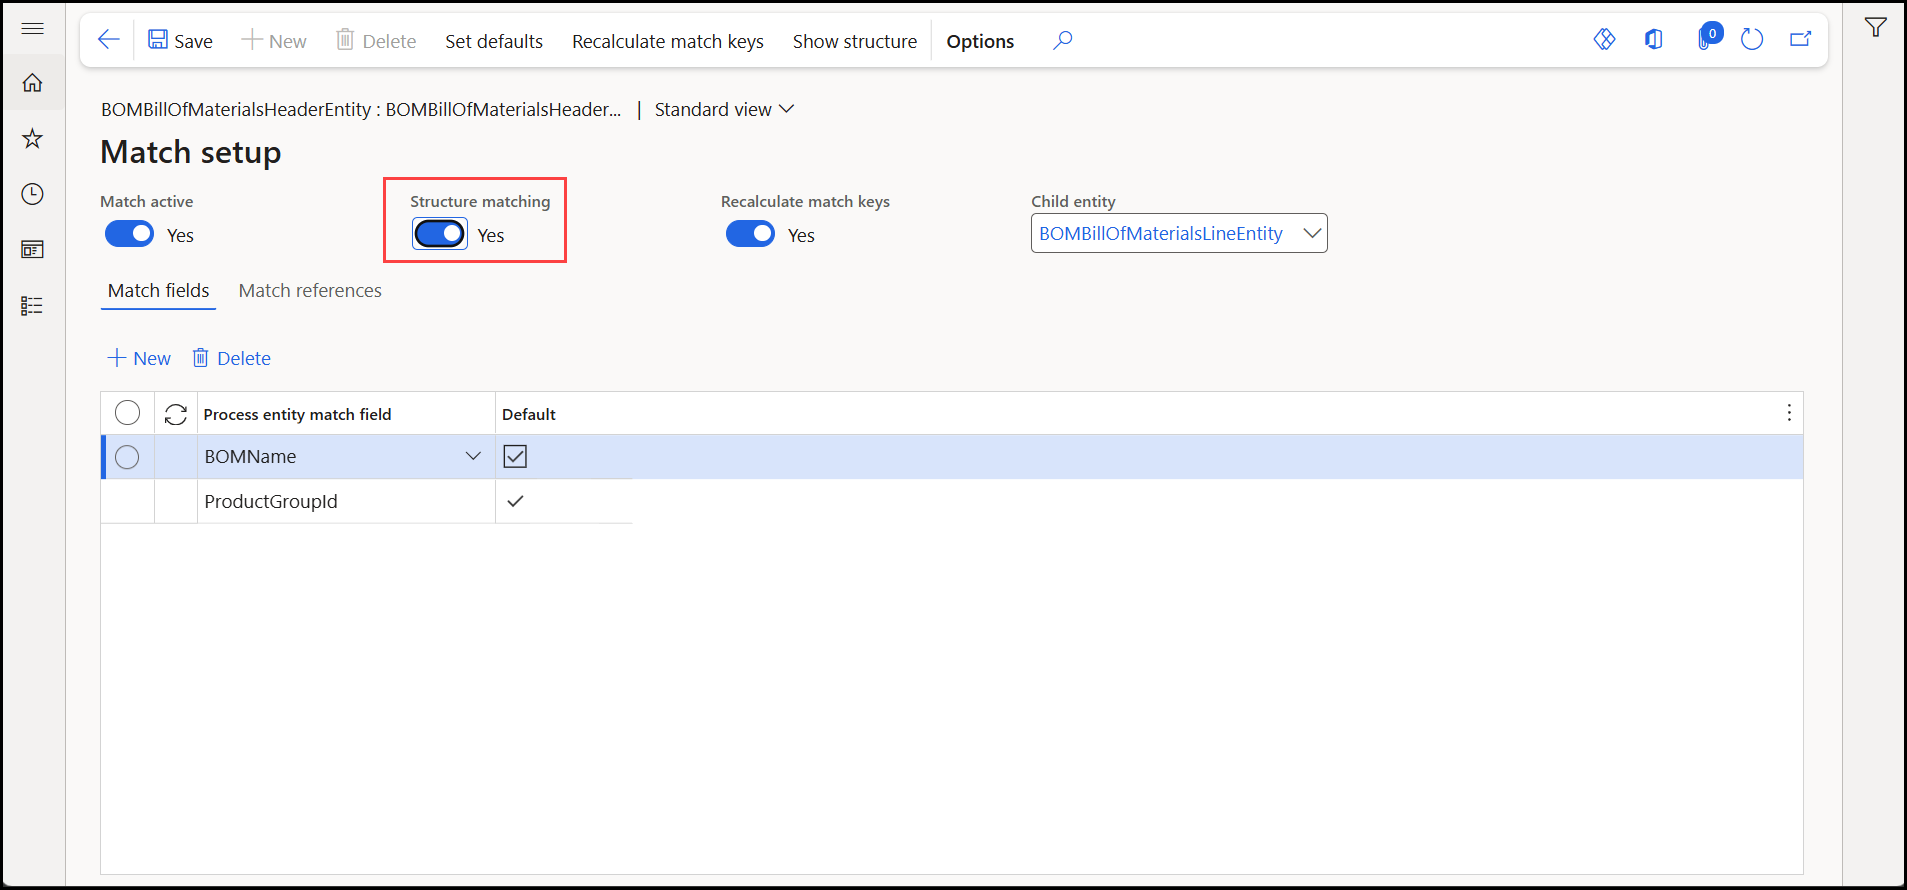This screenshot has width=1907, height=890.
Task: Click the refresh page icon
Action: pyautogui.click(x=1752, y=40)
